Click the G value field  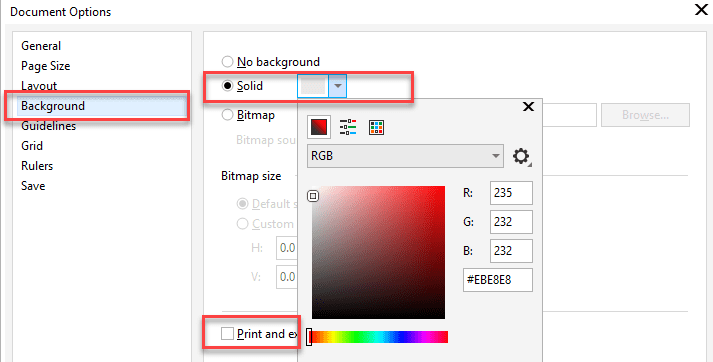511,222
